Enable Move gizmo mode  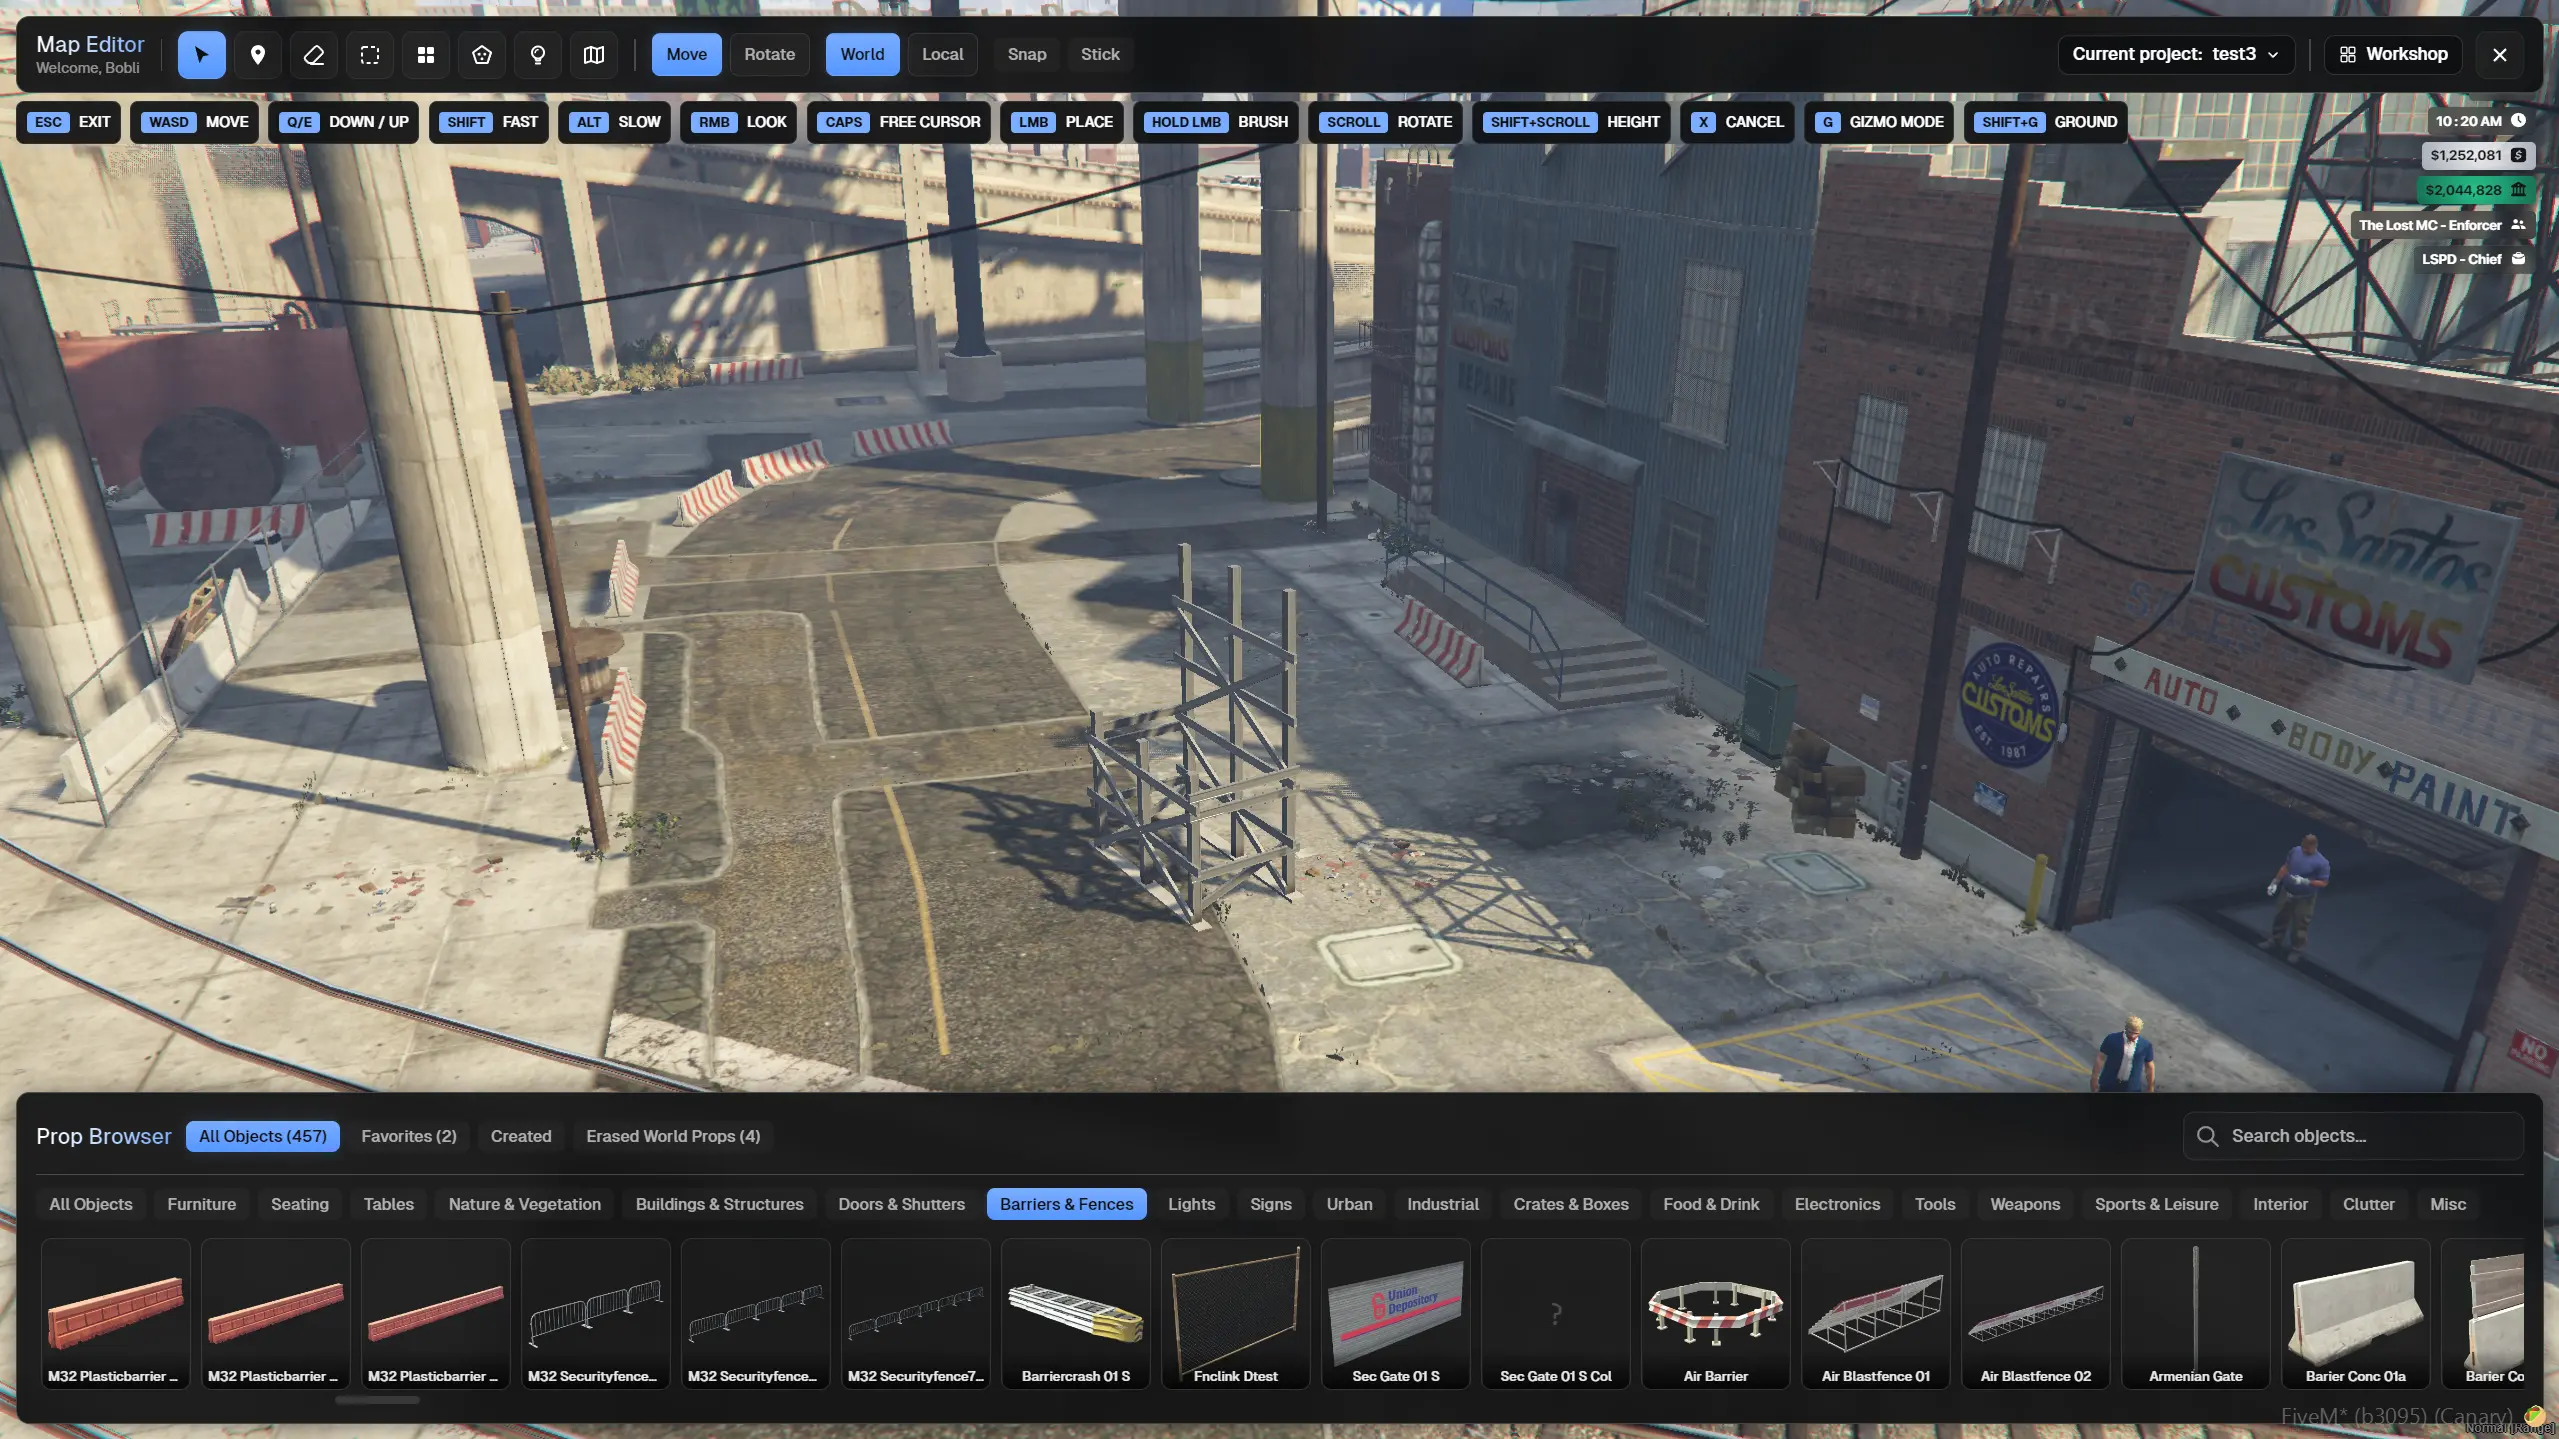(x=686, y=54)
